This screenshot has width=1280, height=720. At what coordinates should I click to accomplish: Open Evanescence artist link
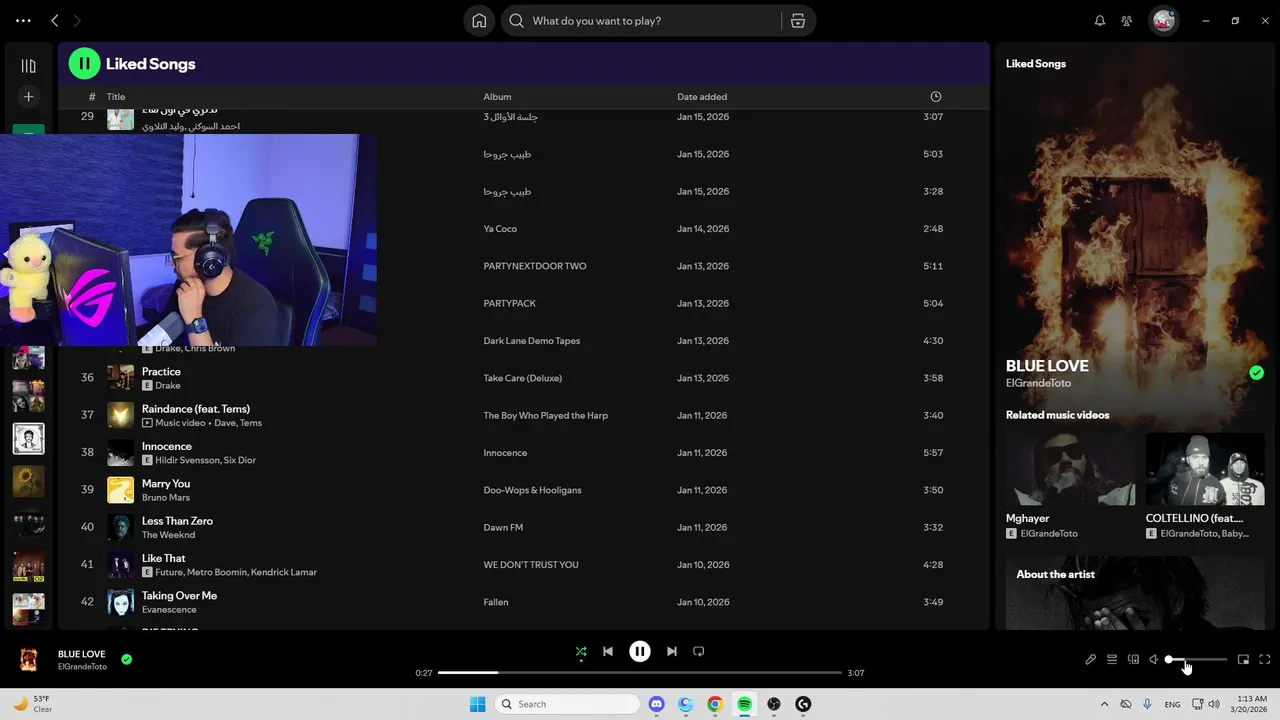click(169, 610)
